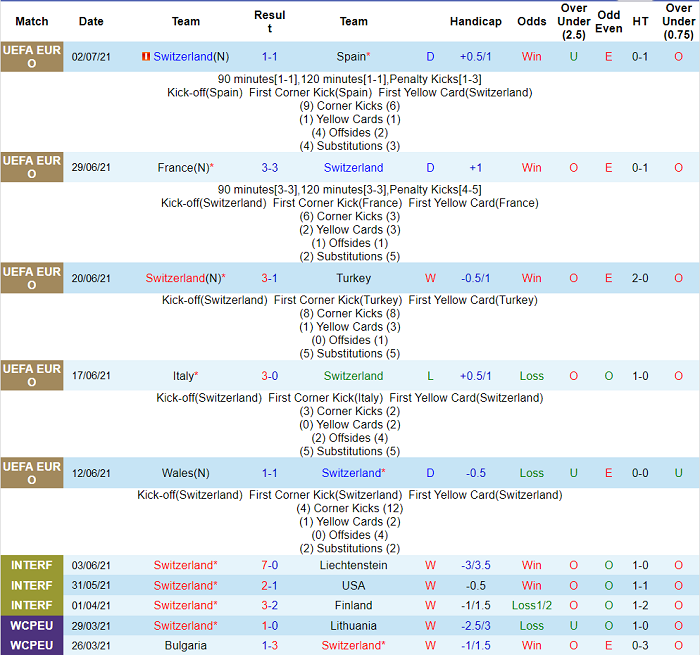Screen dimensions: 700x655
Task: Open the 7-0 match result
Action: click(x=270, y=565)
